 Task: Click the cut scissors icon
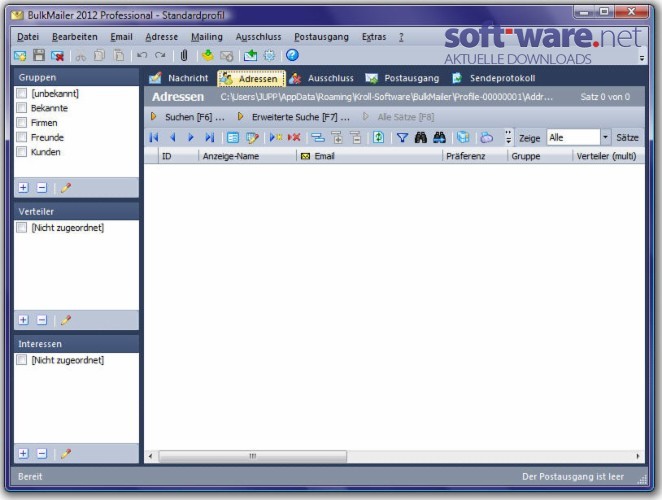coord(81,55)
